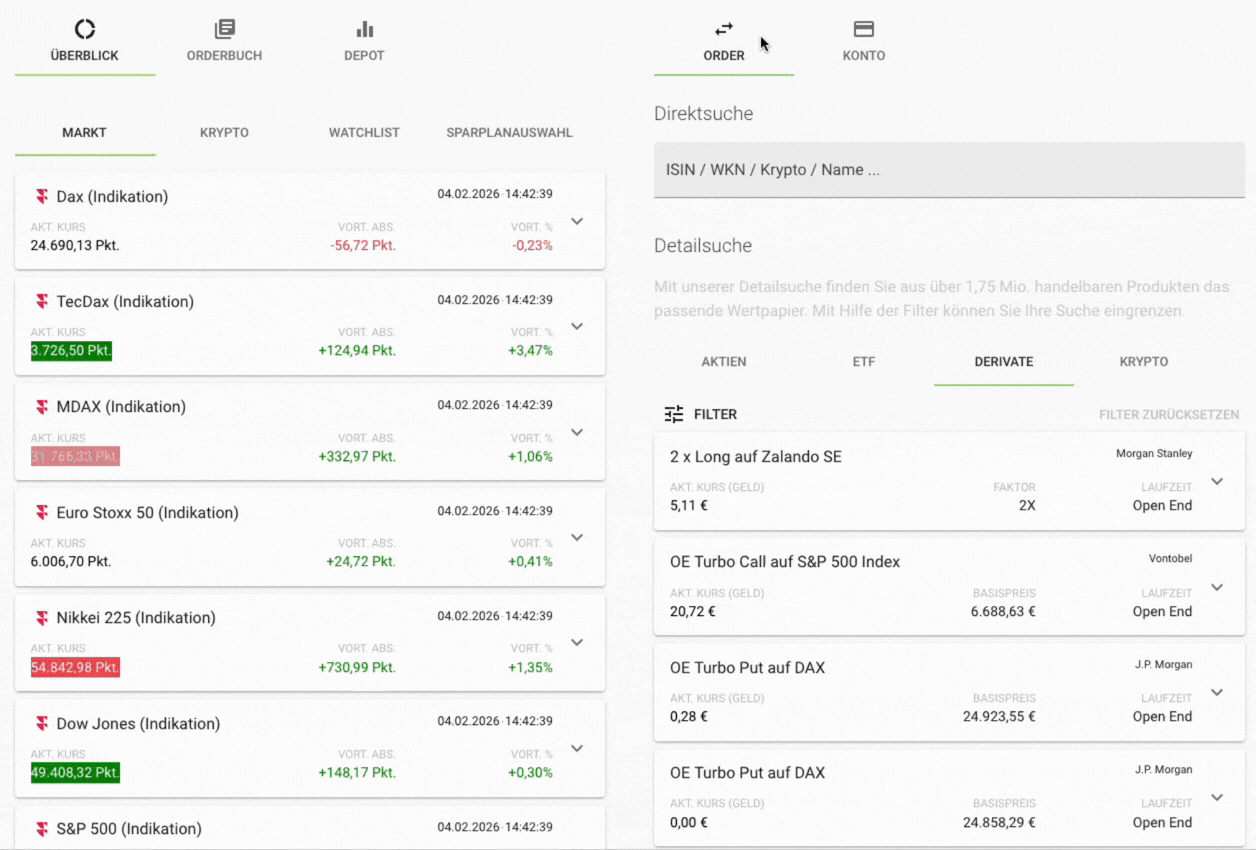Select the Order swap arrows icon
Viewport: 1256px width, 850px height.
point(724,29)
